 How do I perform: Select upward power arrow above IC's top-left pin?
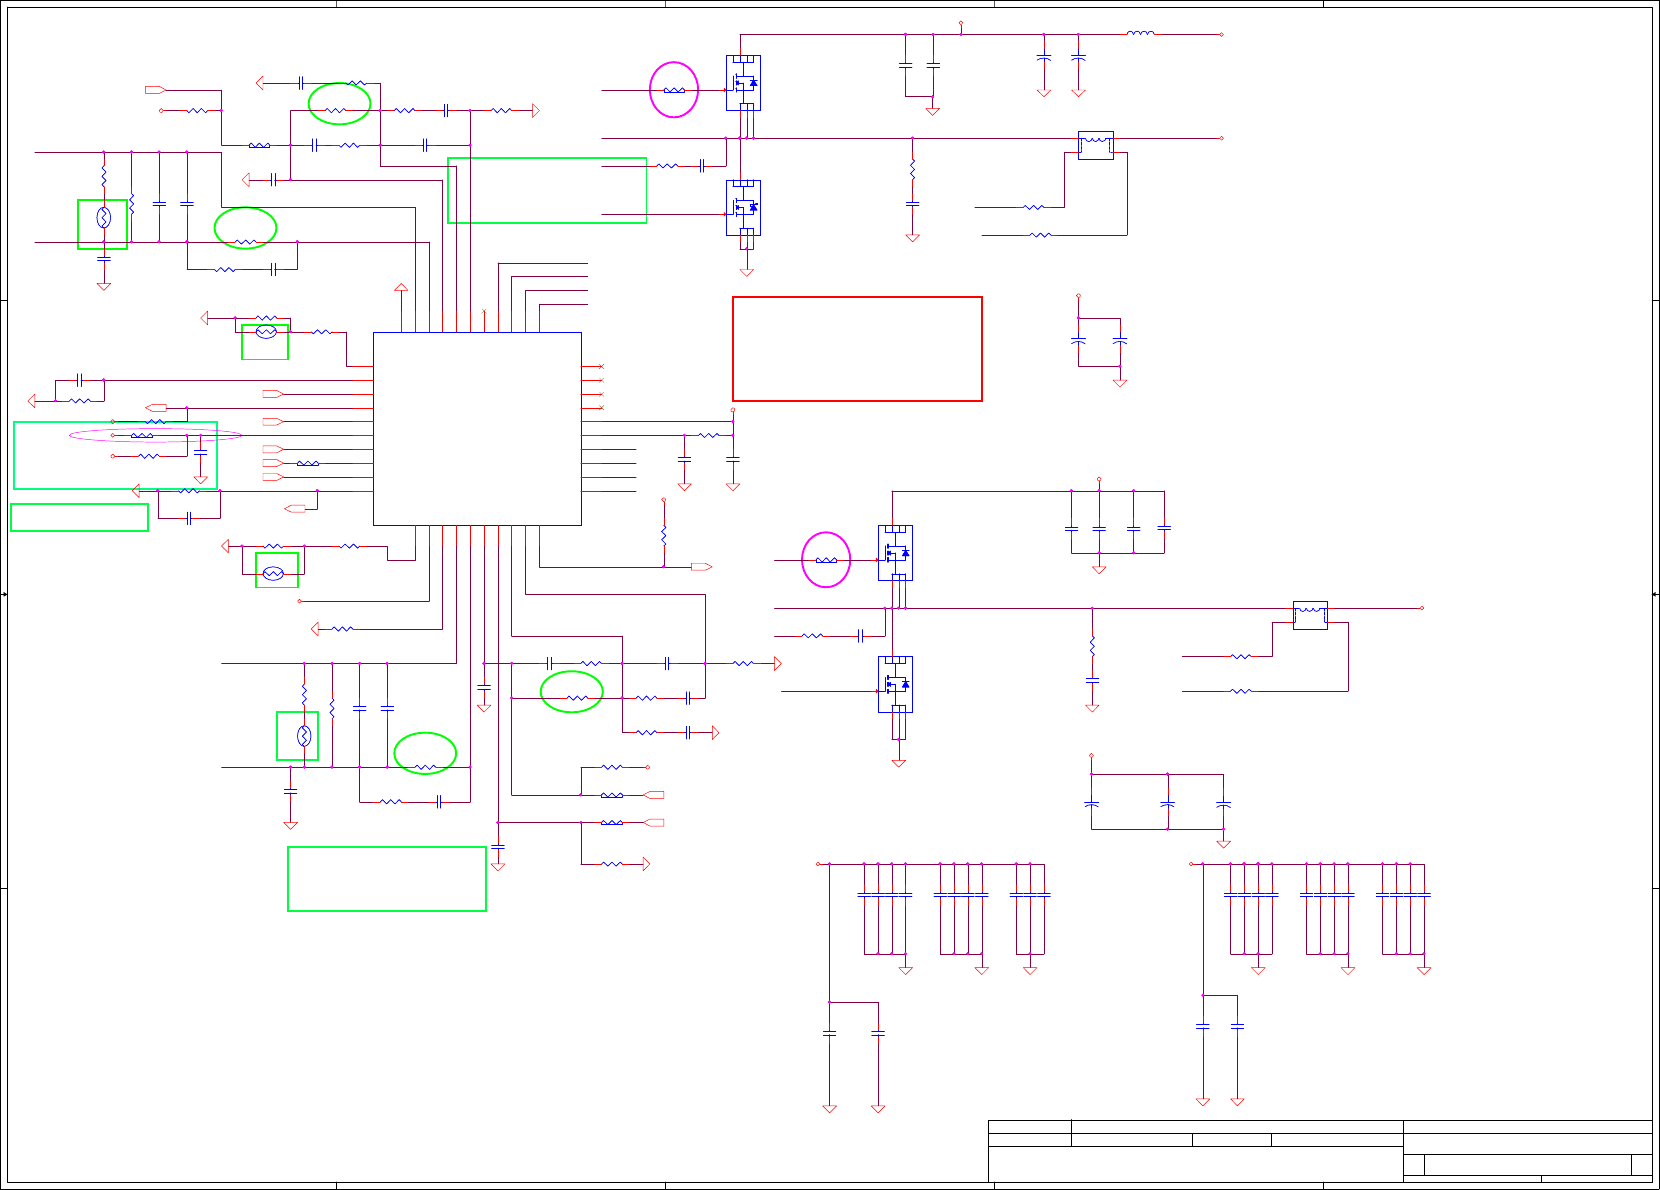coord(401,289)
